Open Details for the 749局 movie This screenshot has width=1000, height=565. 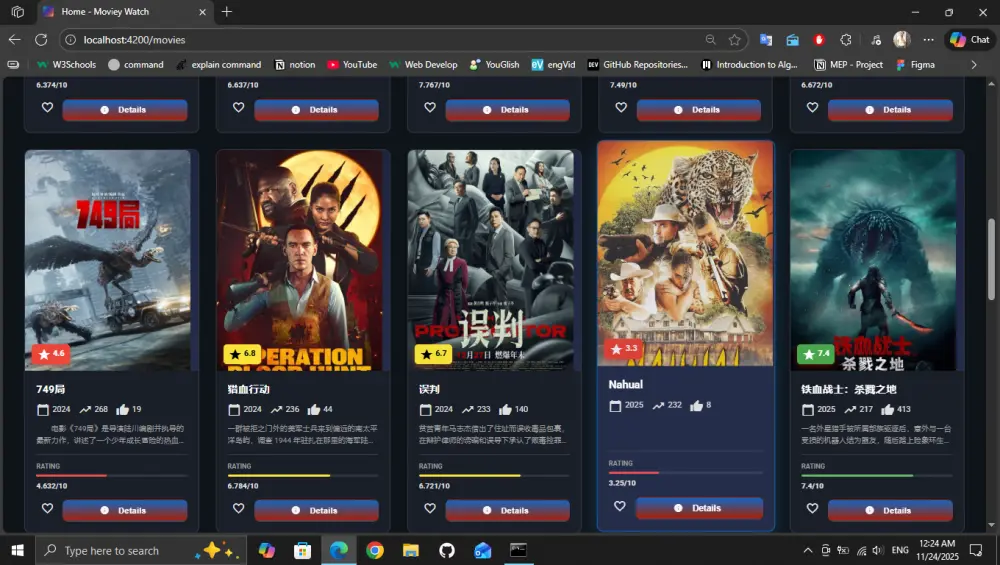pyautogui.click(x=125, y=510)
